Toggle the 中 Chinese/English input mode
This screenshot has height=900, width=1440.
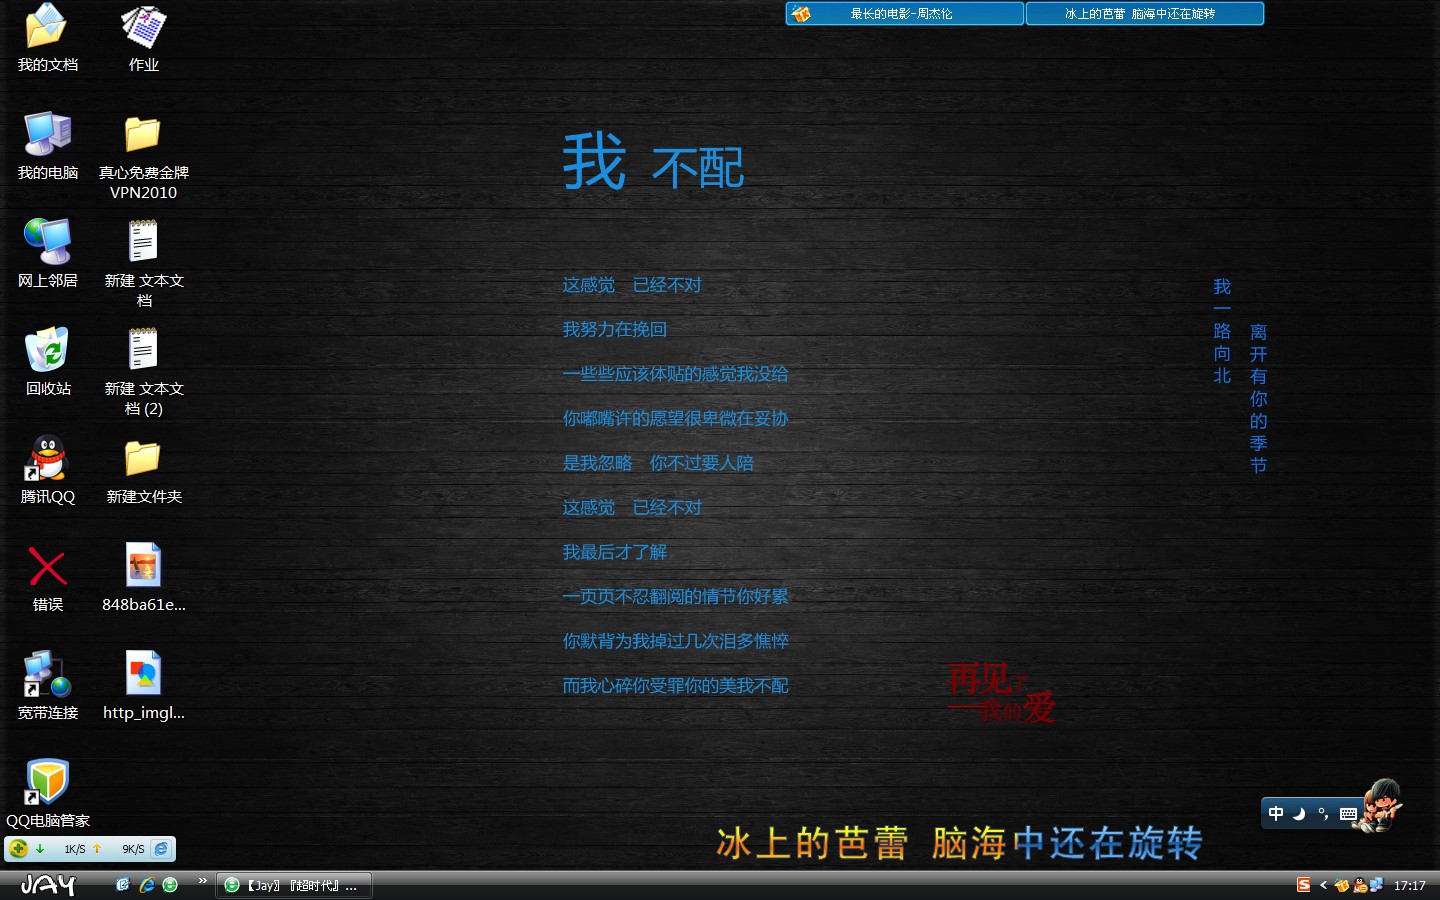click(1276, 814)
